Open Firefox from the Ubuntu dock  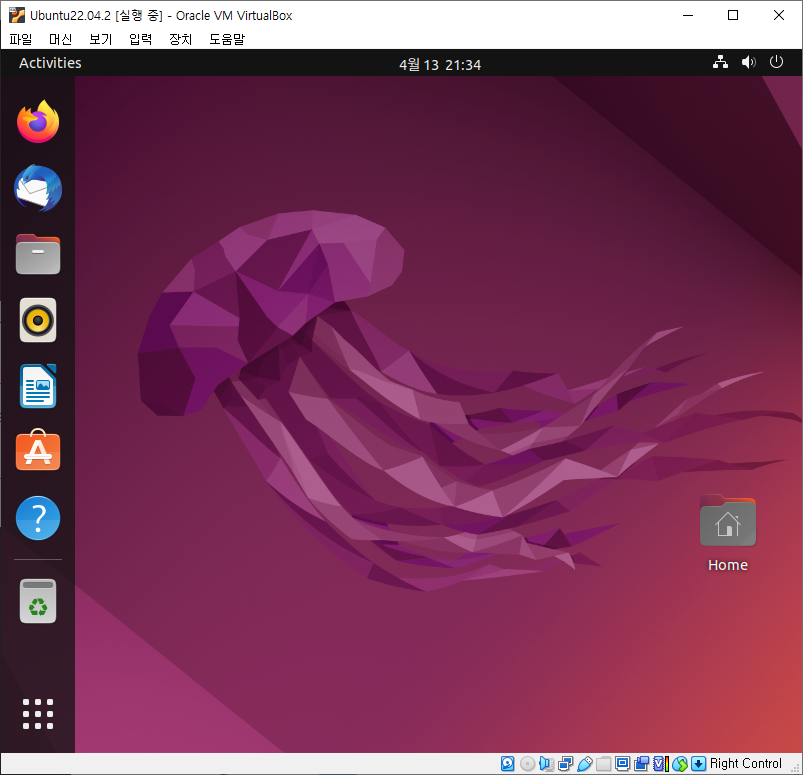pyautogui.click(x=38, y=122)
